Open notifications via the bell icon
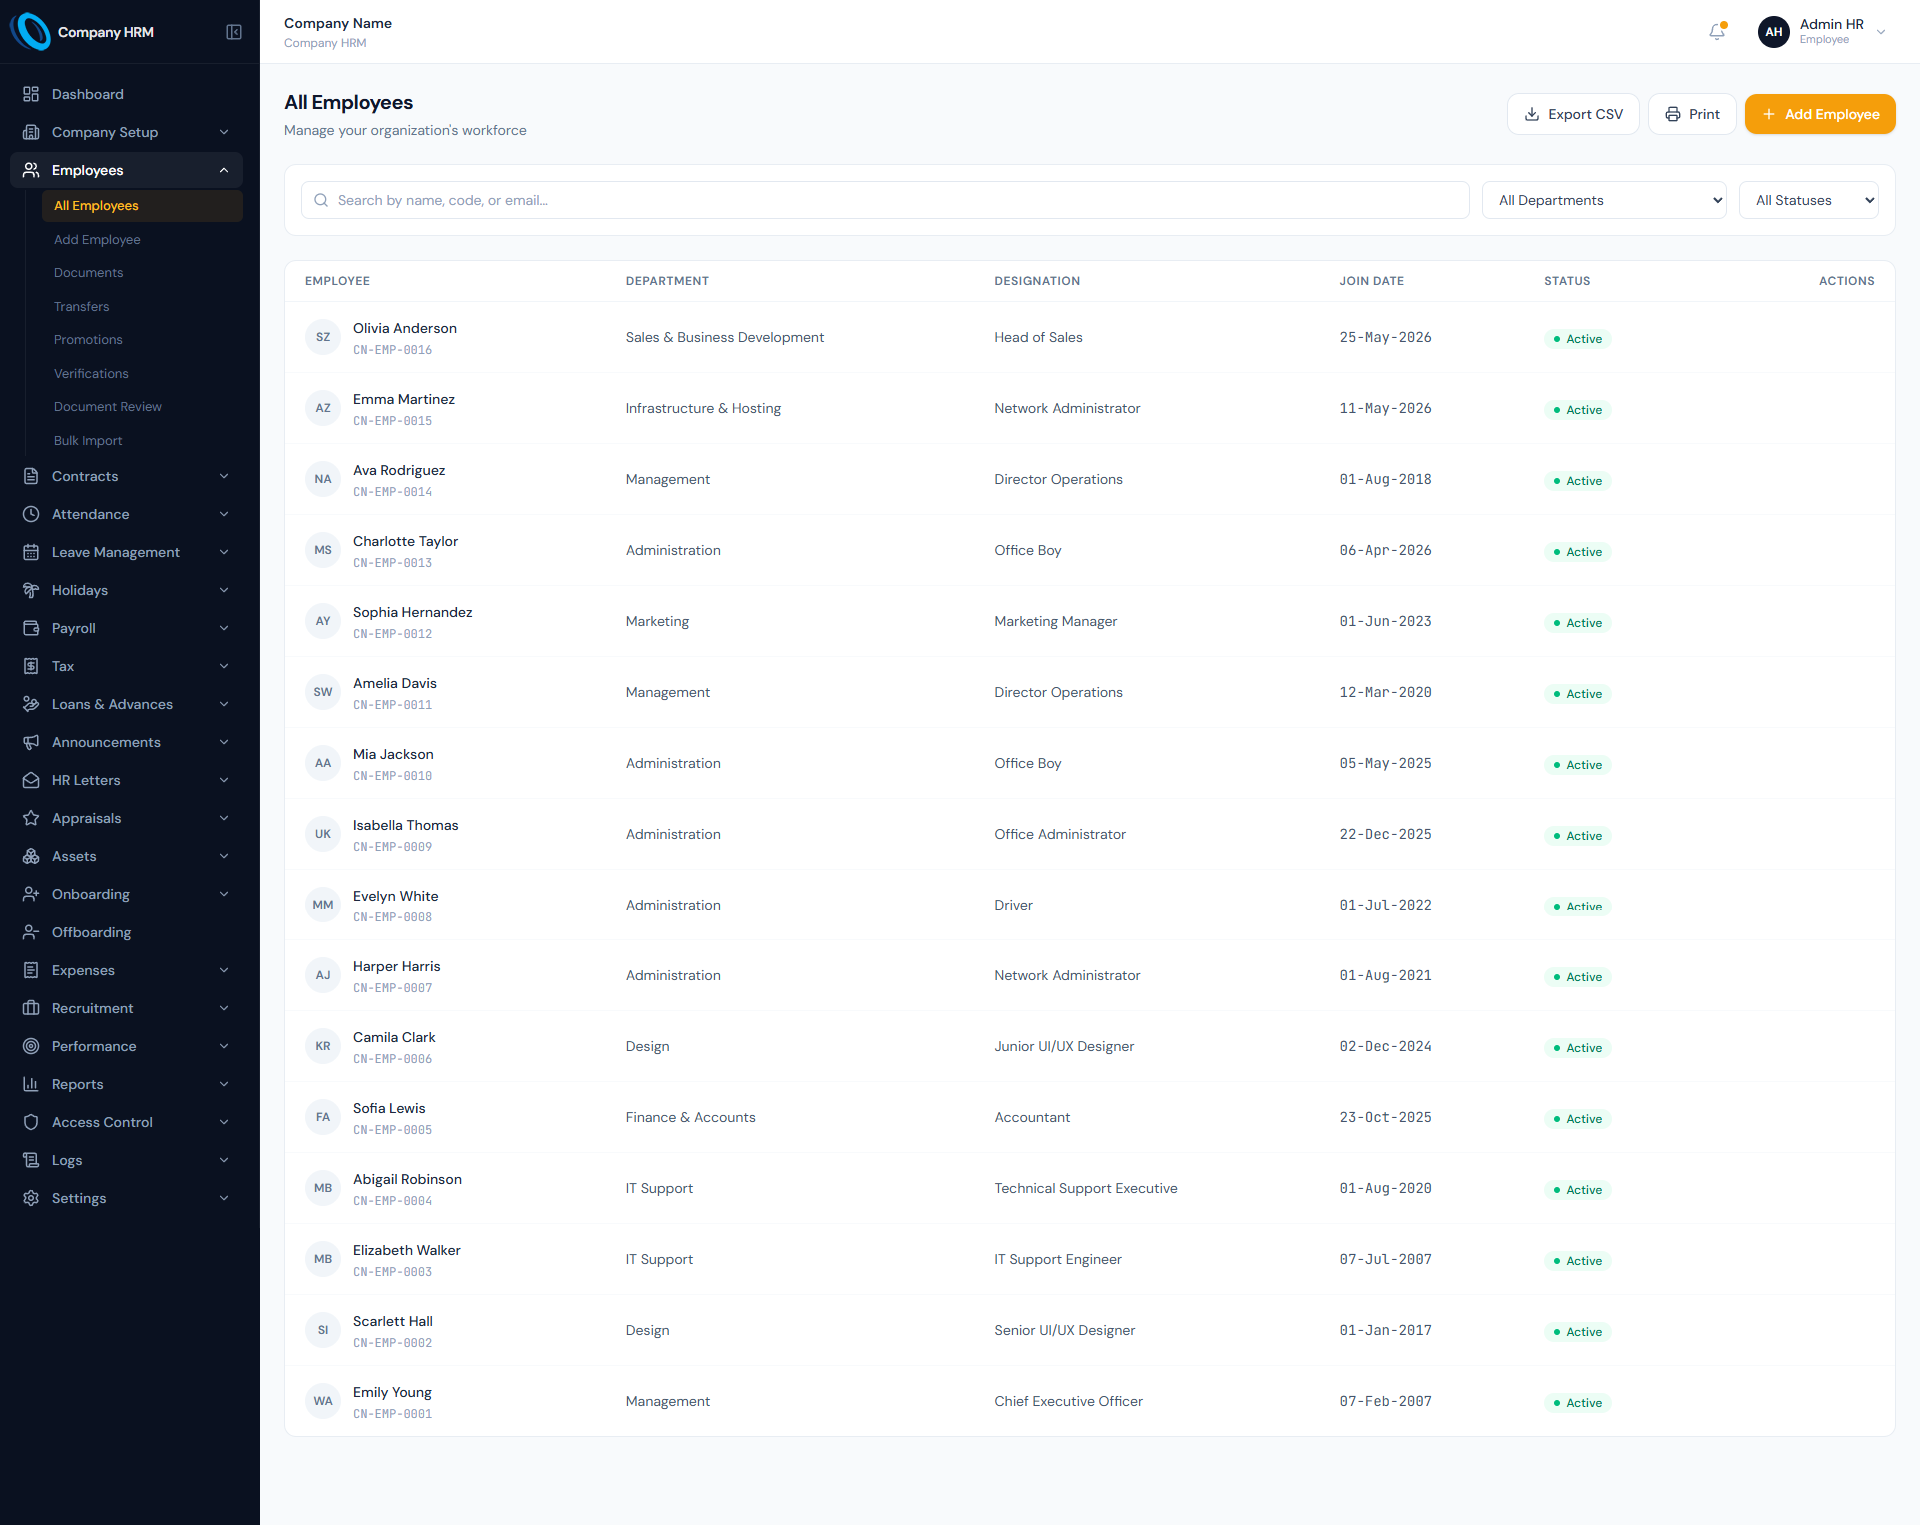 pyautogui.click(x=1717, y=32)
